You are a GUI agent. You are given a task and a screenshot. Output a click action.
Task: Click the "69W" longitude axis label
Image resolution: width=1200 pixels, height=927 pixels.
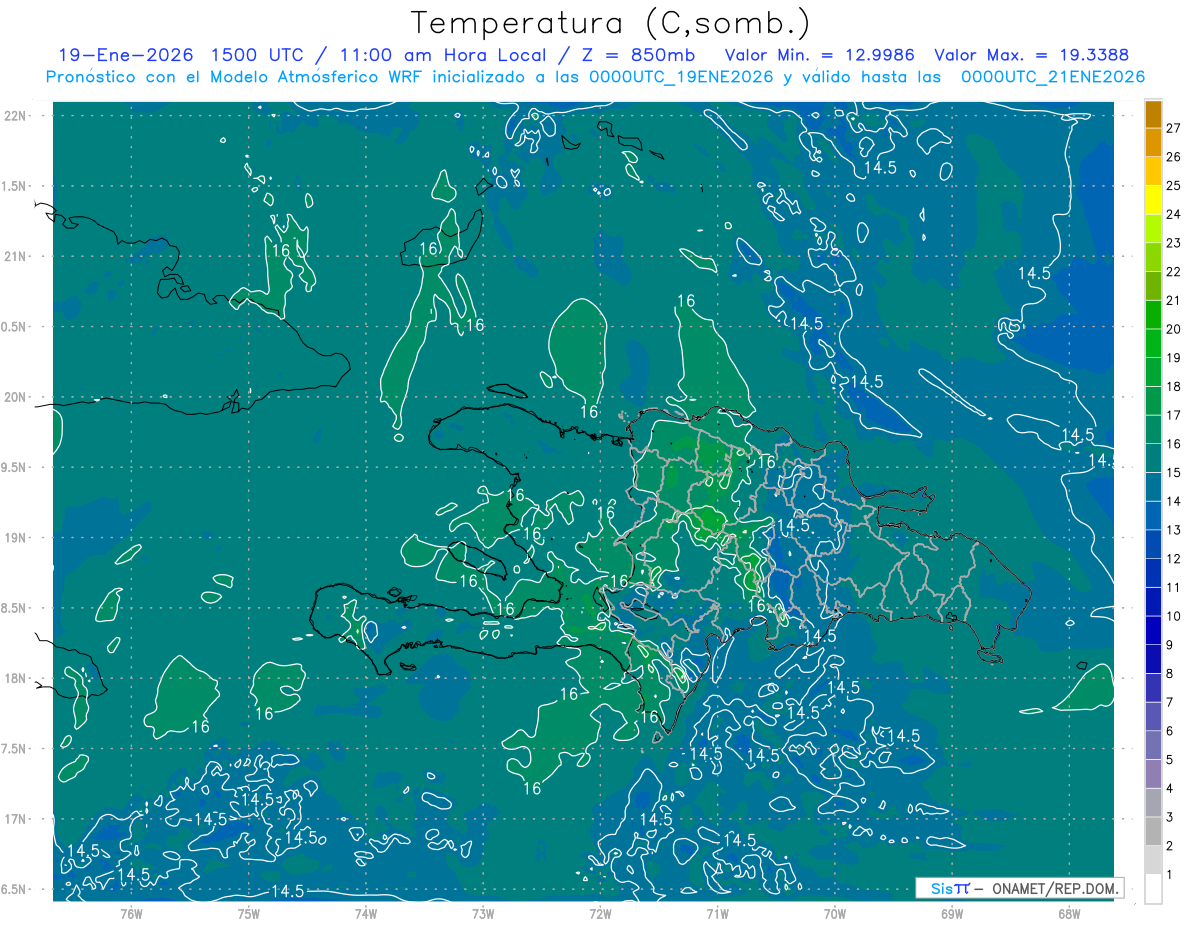click(x=952, y=914)
